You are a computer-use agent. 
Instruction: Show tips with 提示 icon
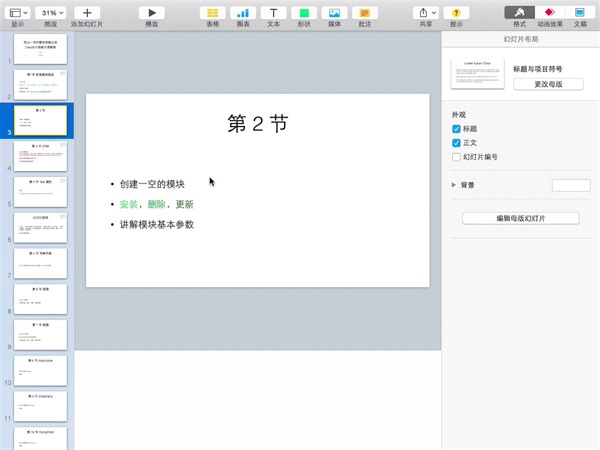pos(456,13)
